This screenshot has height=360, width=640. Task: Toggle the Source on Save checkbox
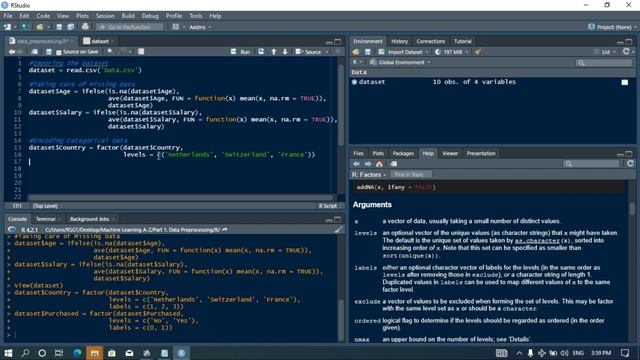click(58, 52)
